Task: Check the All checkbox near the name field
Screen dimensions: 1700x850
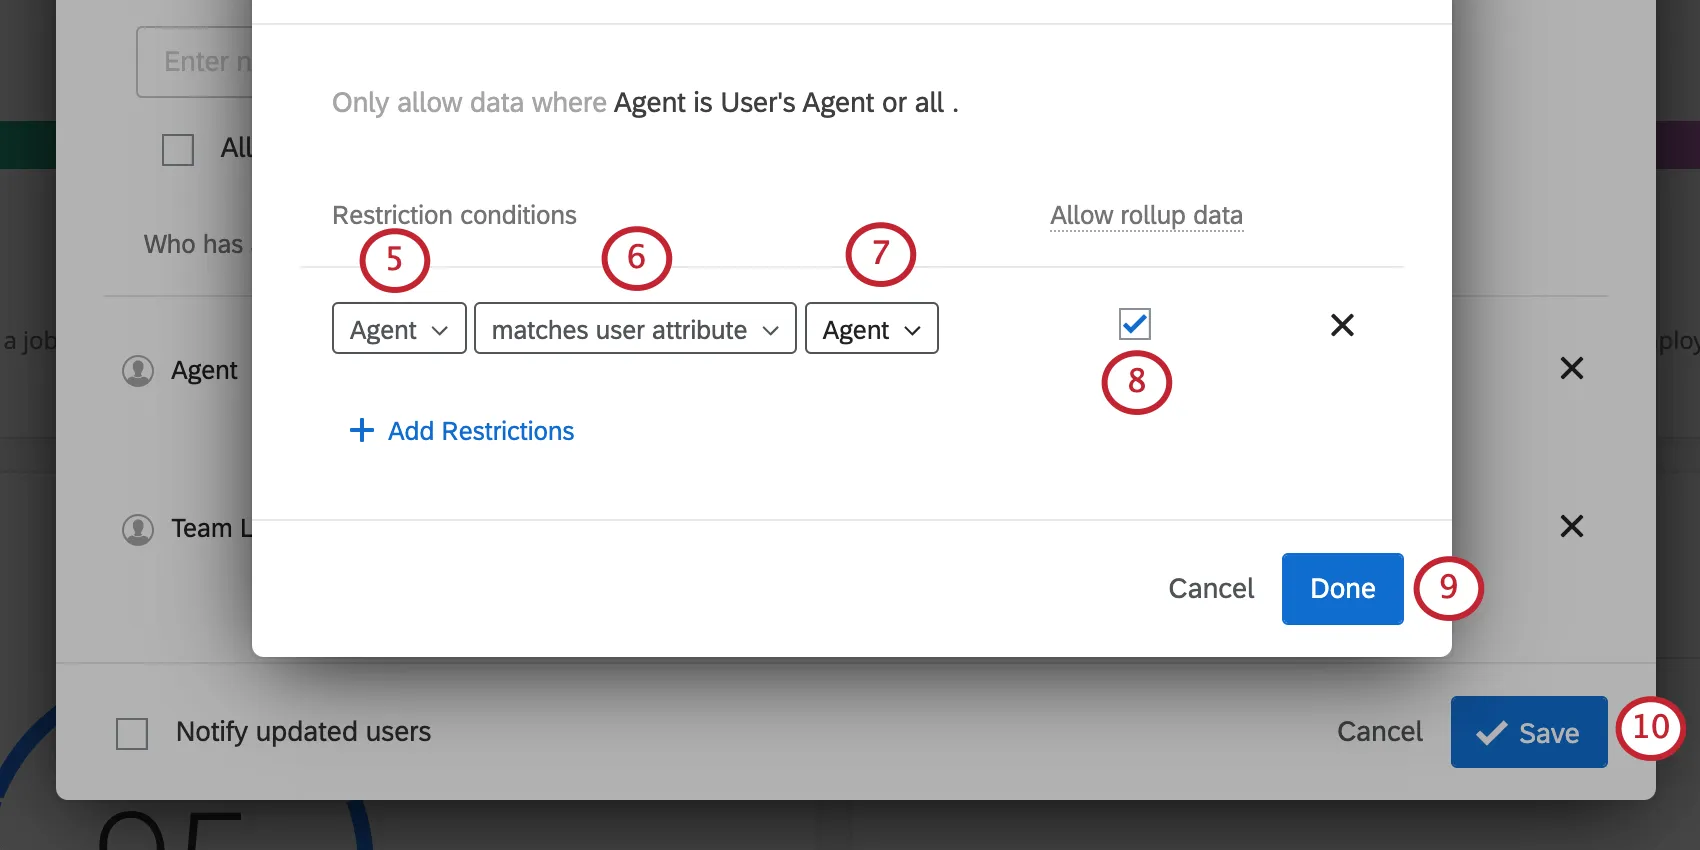Action: point(177,149)
